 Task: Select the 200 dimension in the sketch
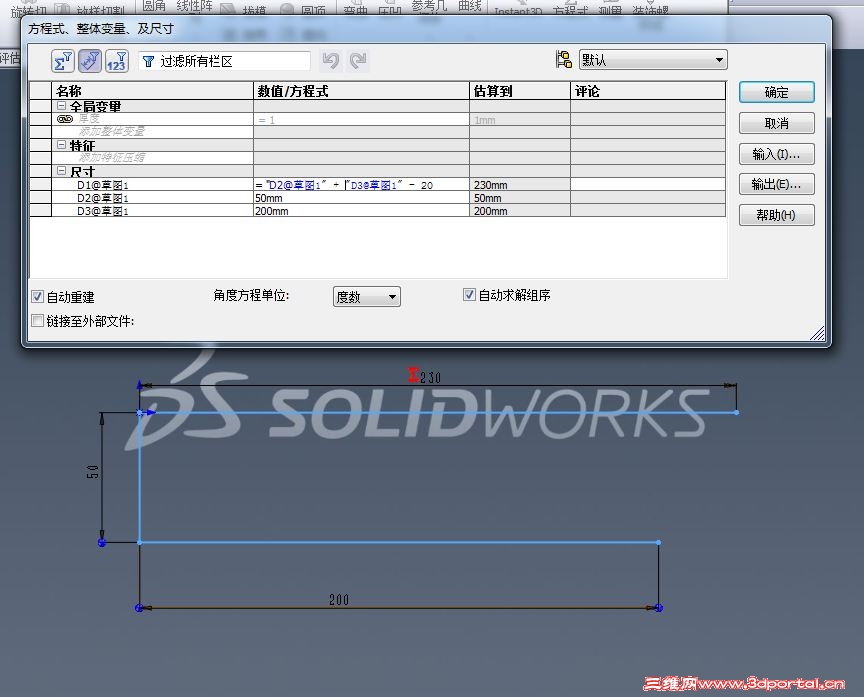[339, 599]
